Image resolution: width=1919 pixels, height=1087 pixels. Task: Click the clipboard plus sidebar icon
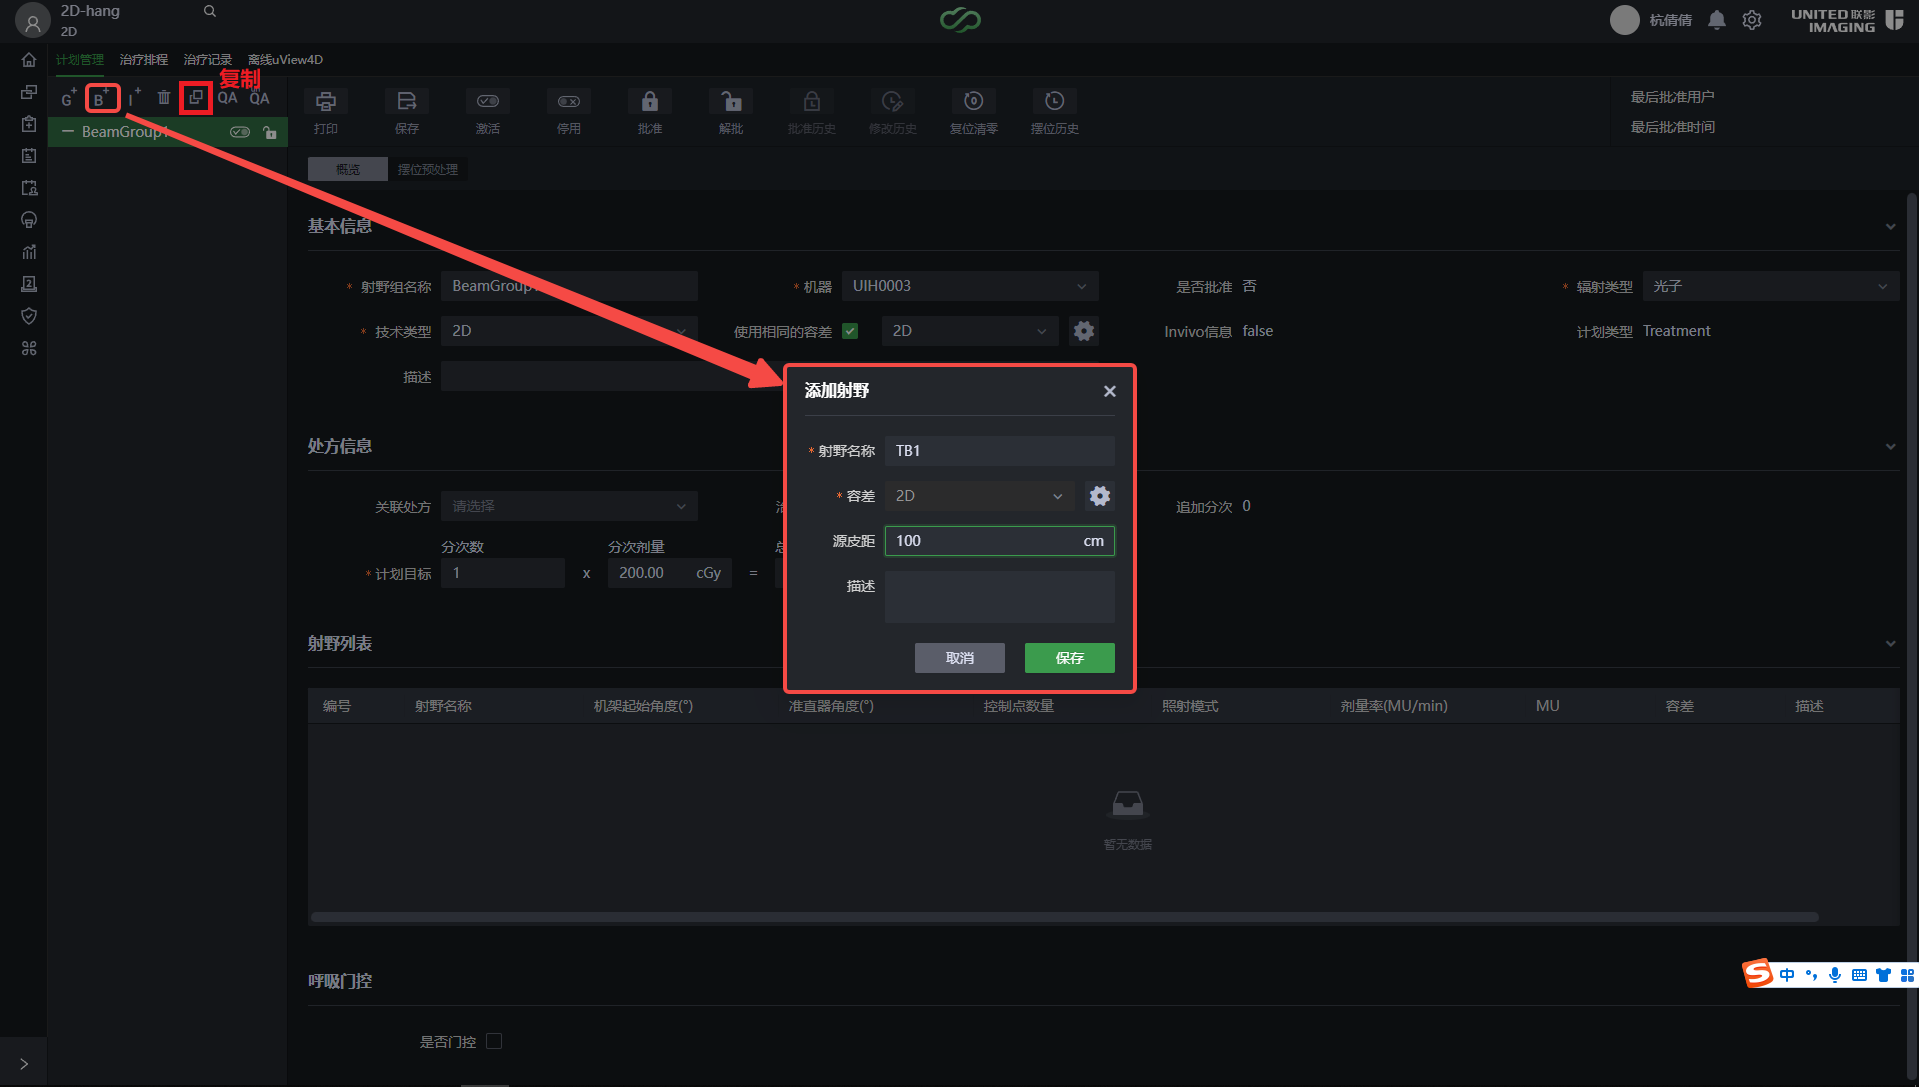point(29,124)
